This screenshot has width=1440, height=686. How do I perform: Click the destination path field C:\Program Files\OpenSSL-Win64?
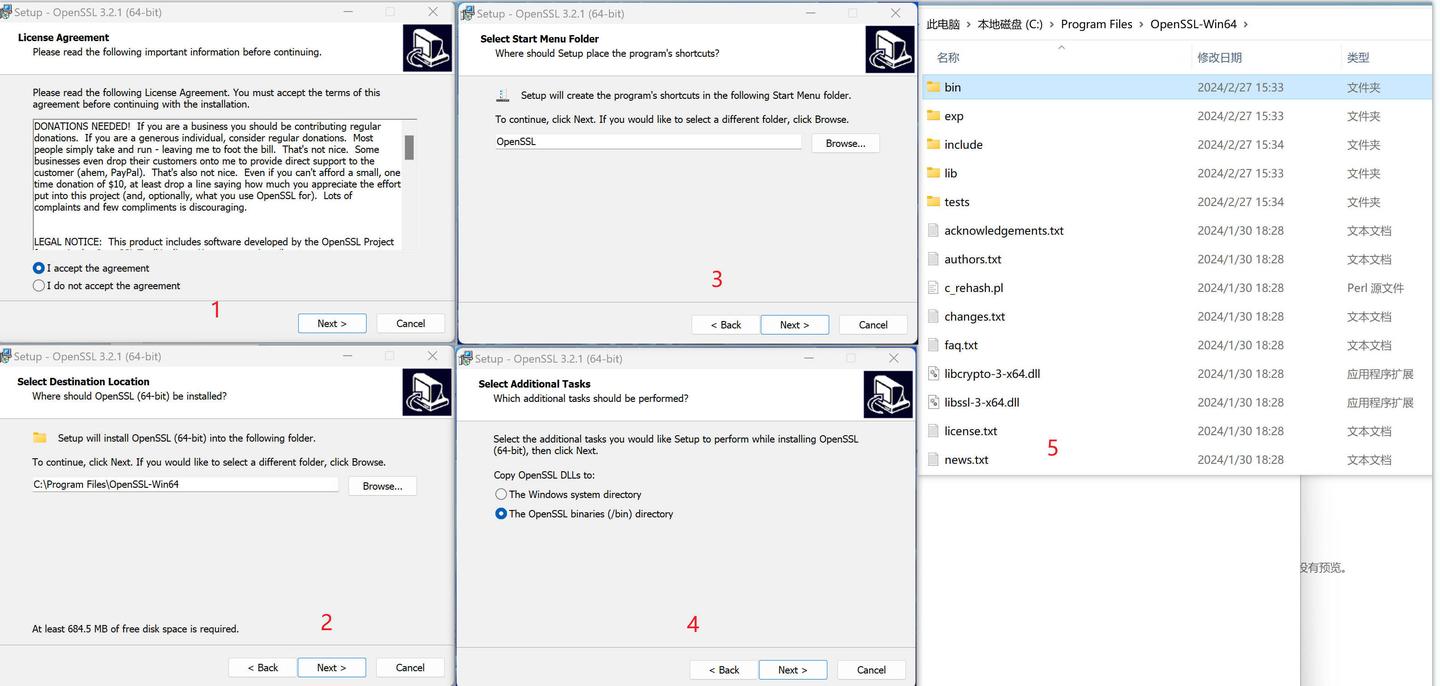185,484
